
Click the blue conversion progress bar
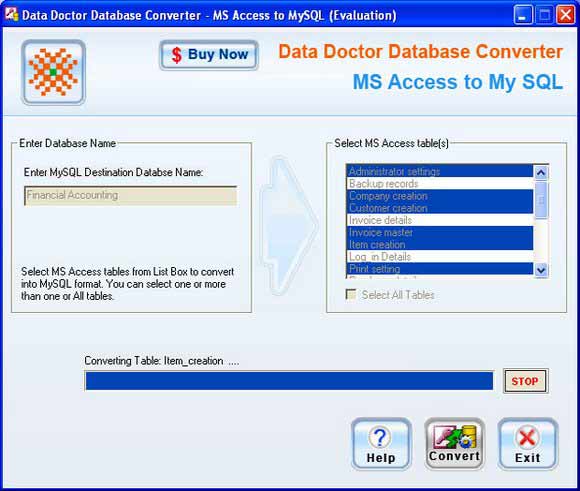pyautogui.click(x=289, y=381)
